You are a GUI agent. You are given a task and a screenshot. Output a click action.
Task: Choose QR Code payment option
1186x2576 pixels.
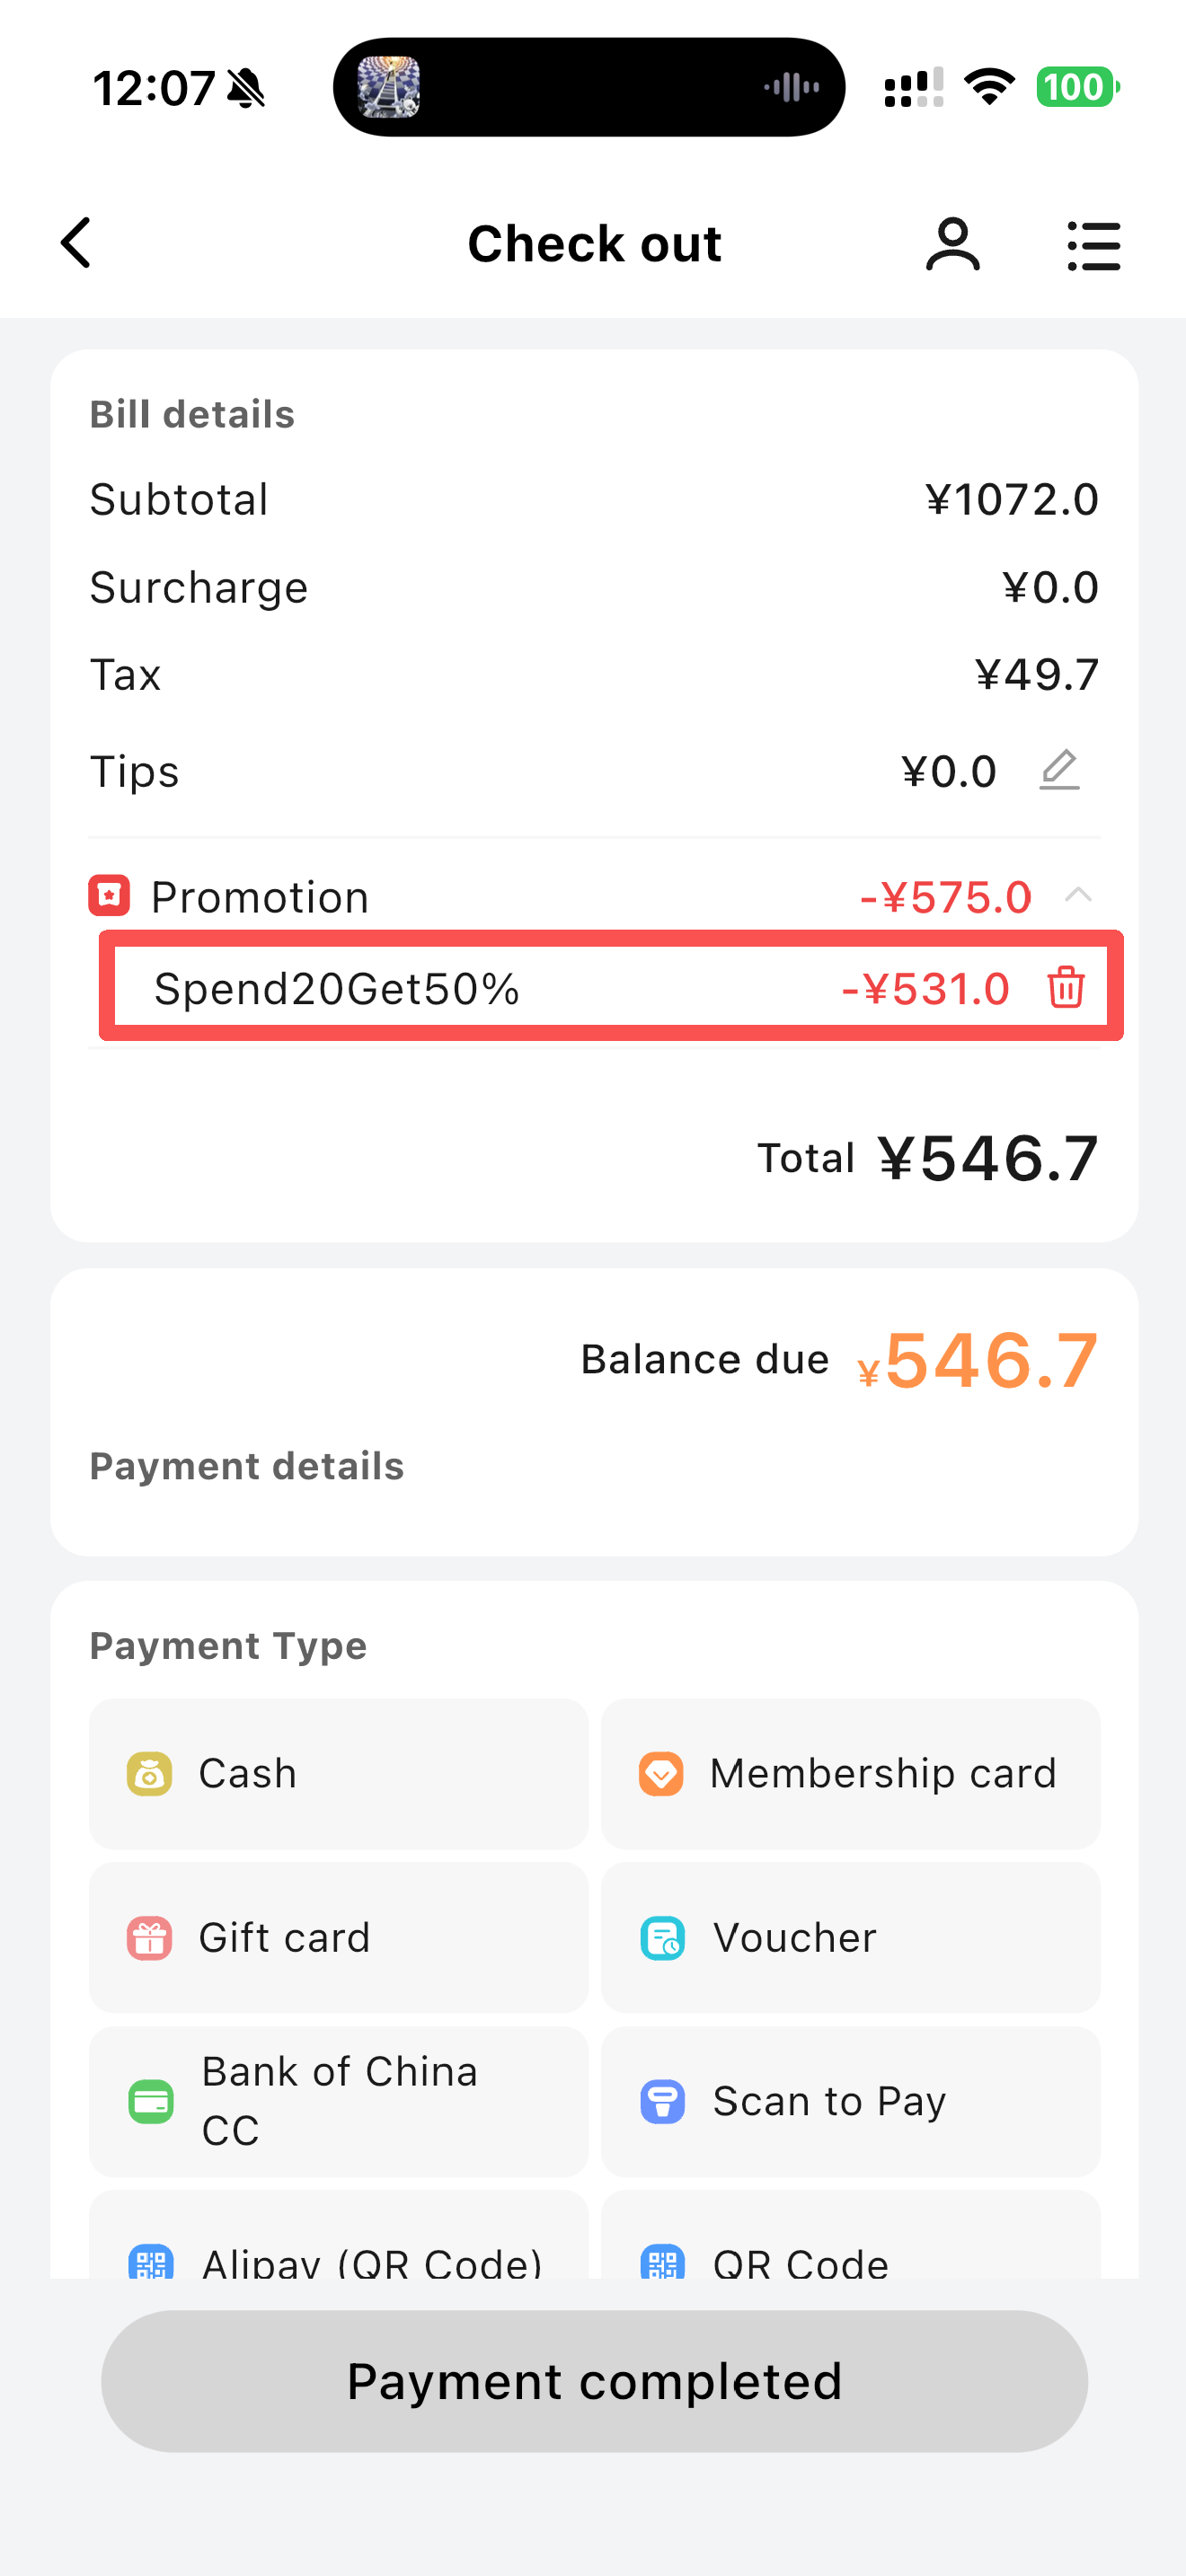coord(850,2255)
